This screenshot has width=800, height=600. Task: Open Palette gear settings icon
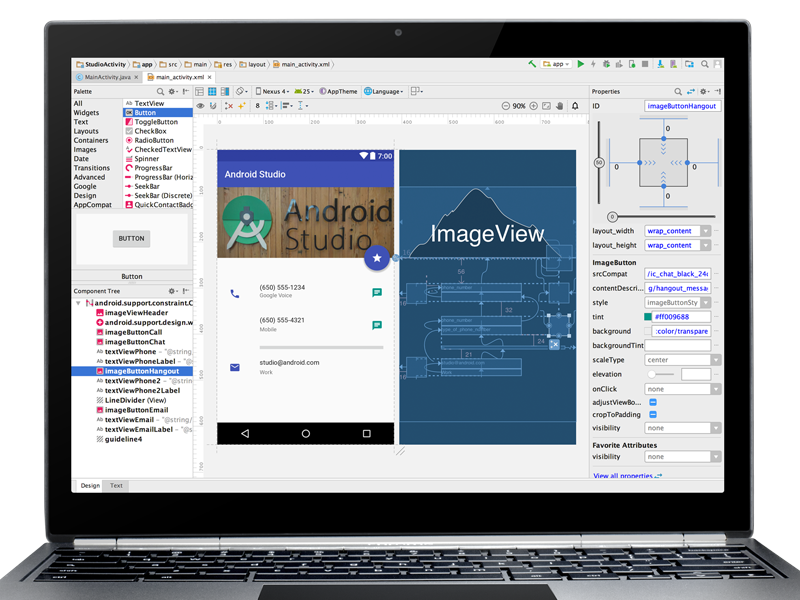172,91
